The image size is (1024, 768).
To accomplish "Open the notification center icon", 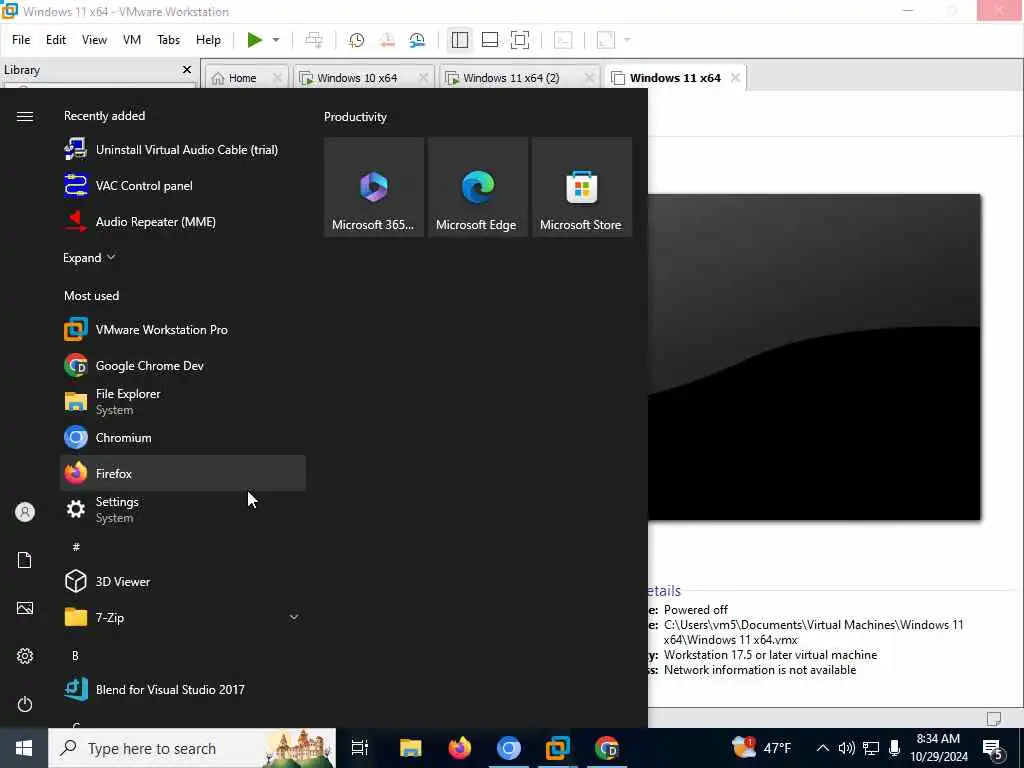I will [x=993, y=748].
